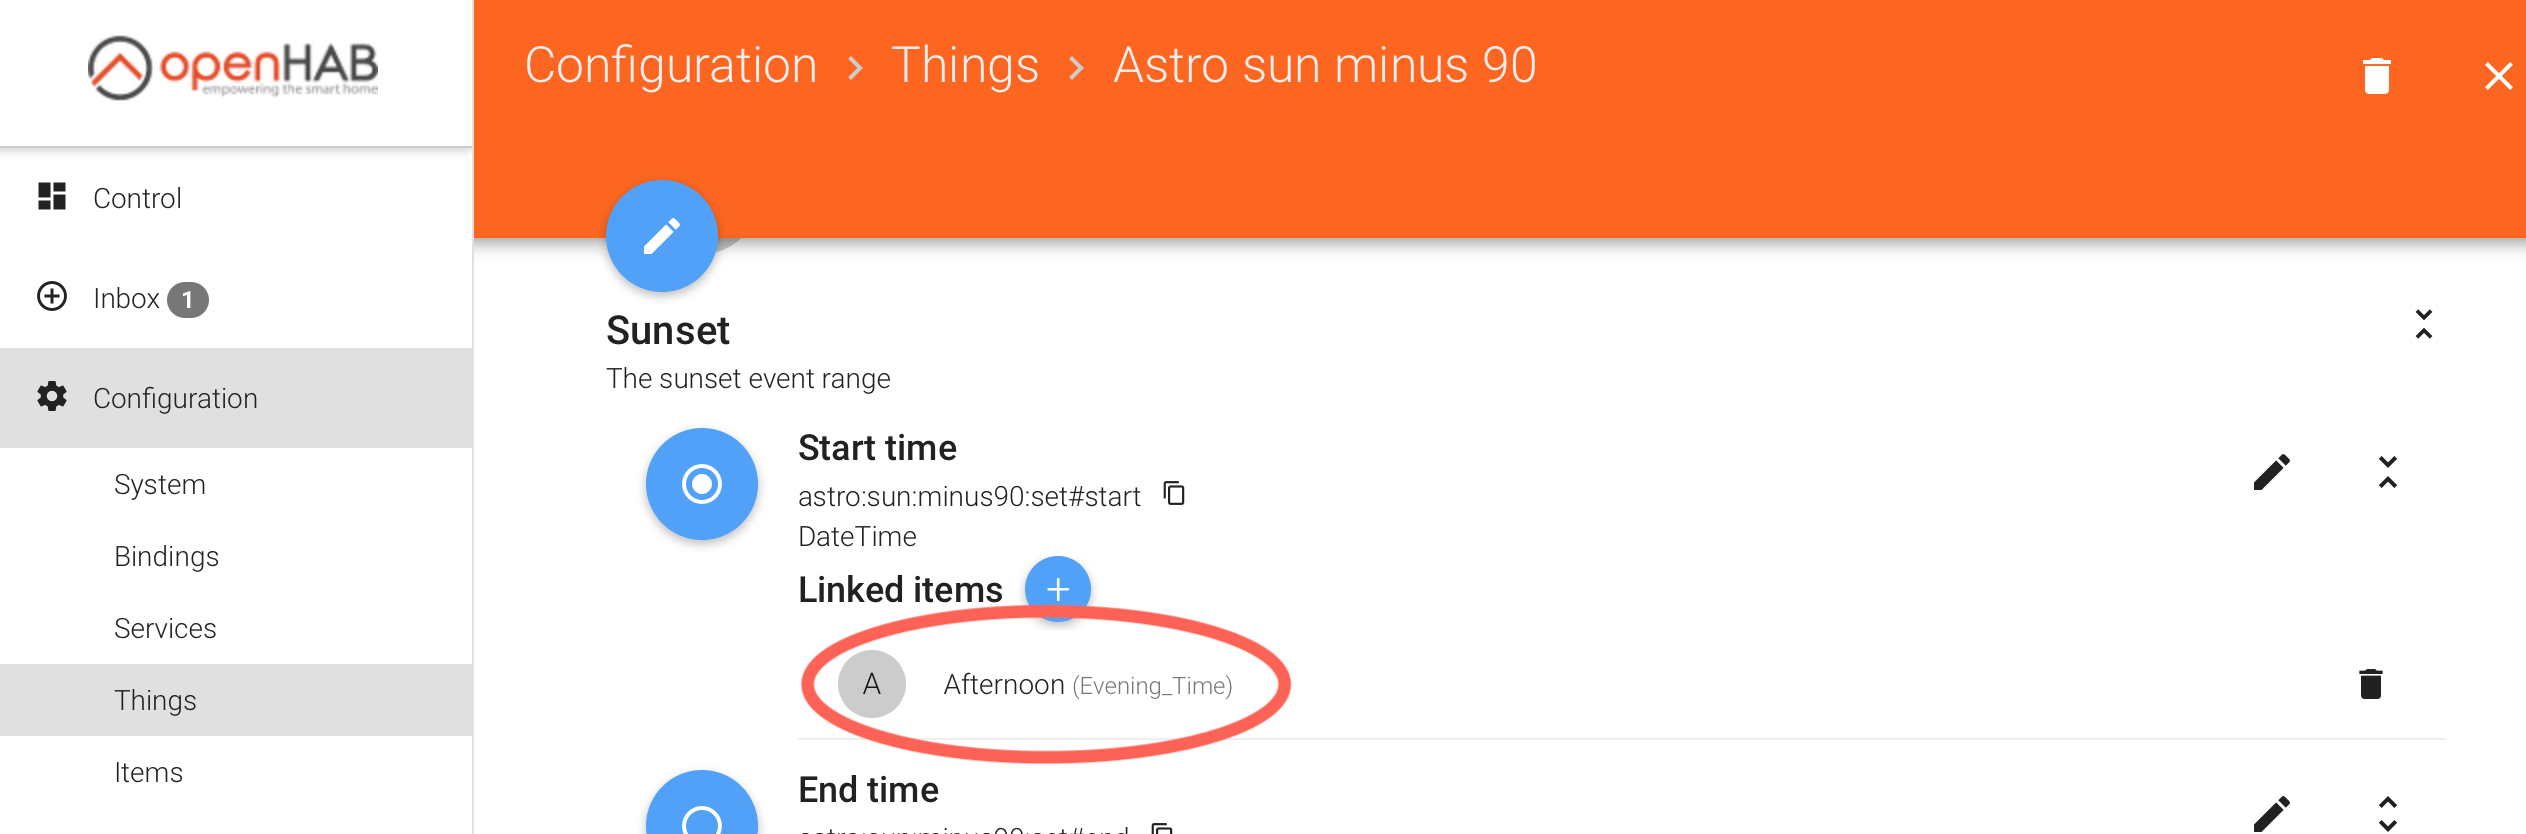Unlink the Afternoon item via trash icon
Viewport: 2526px width, 834px height.
(2370, 684)
